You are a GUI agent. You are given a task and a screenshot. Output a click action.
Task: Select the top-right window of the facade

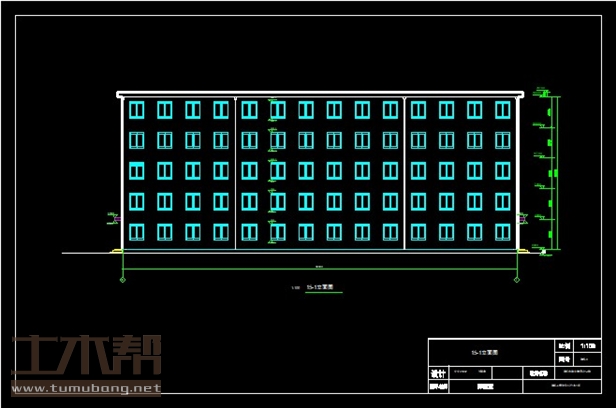point(502,109)
